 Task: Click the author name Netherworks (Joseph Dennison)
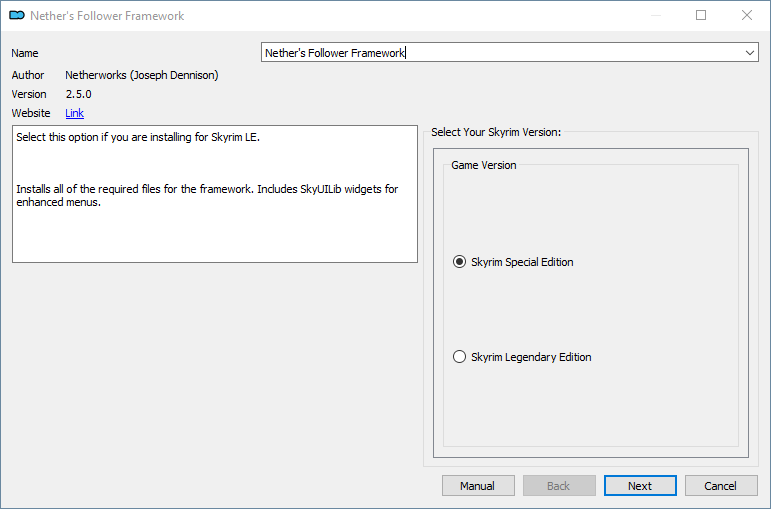(142, 75)
